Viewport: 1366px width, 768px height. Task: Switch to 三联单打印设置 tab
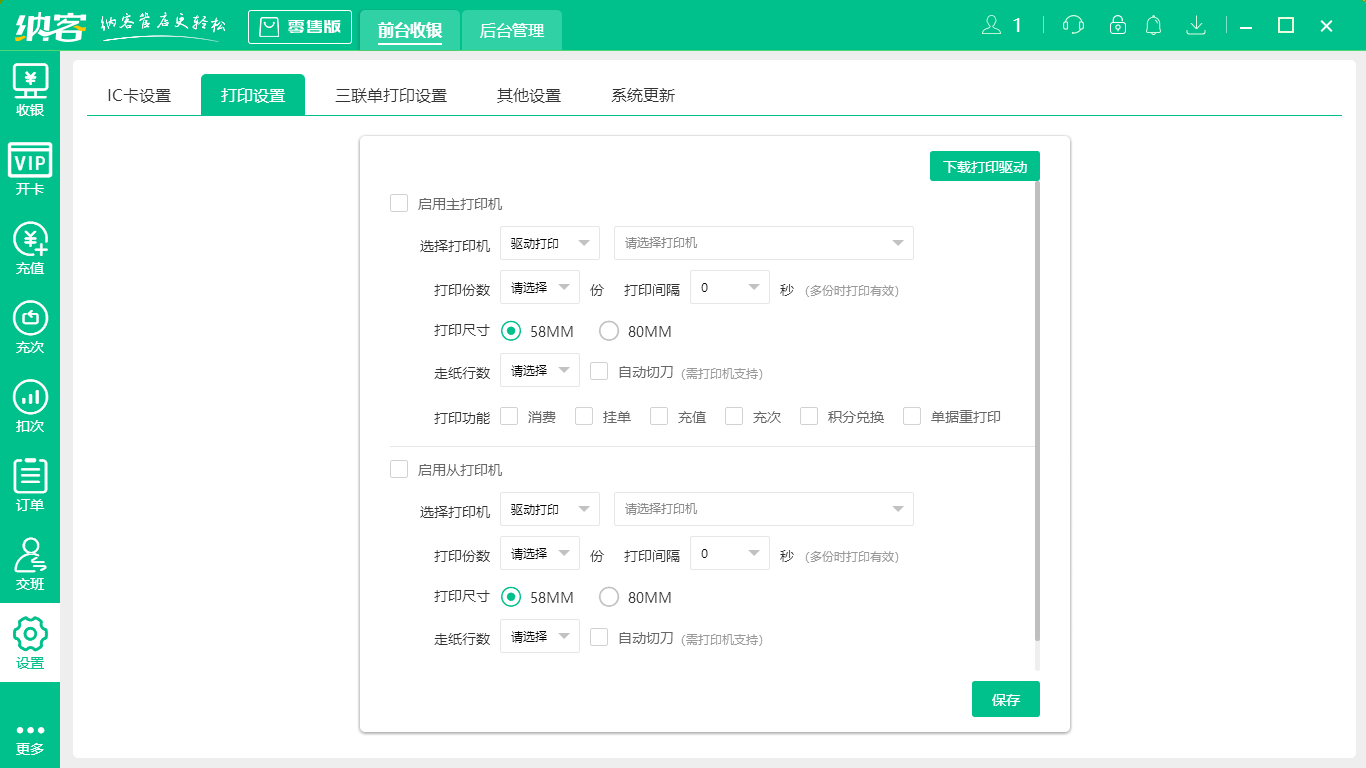click(391, 96)
